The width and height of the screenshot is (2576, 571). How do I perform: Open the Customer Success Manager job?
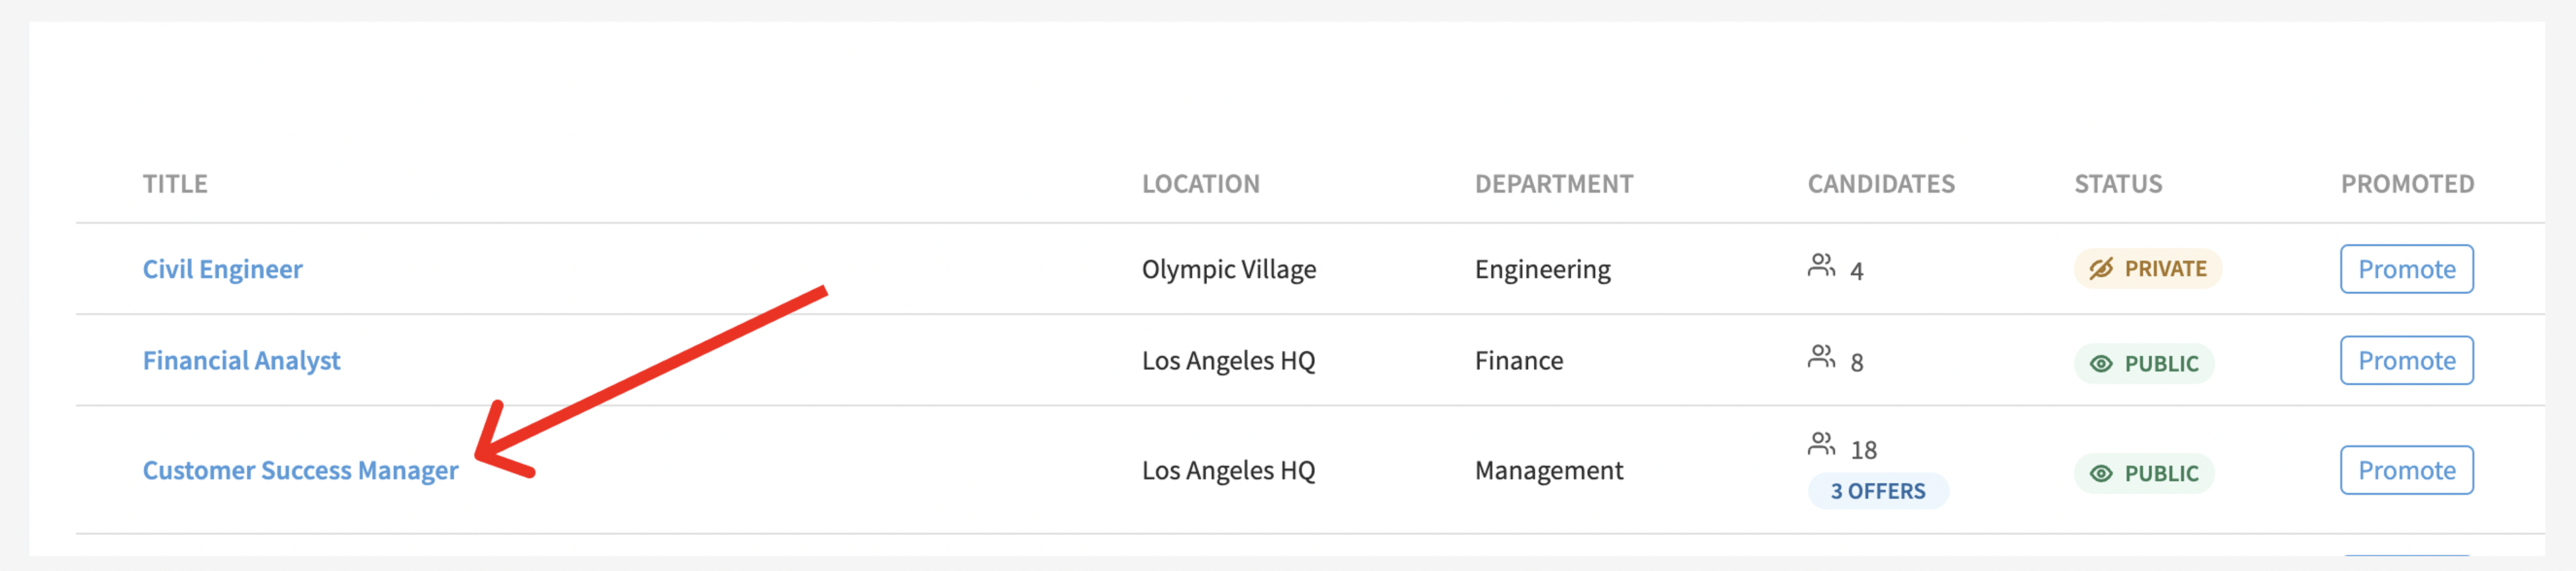pyautogui.click(x=300, y=470)
